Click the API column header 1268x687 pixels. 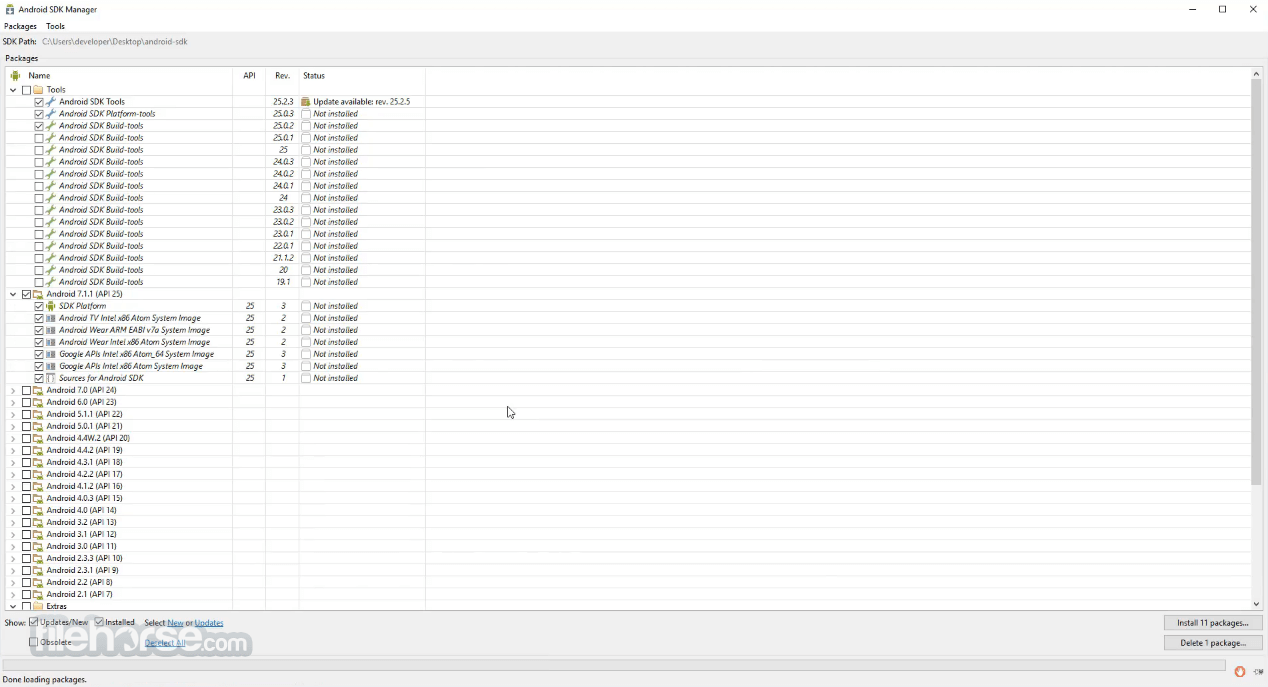click(249, 76)
